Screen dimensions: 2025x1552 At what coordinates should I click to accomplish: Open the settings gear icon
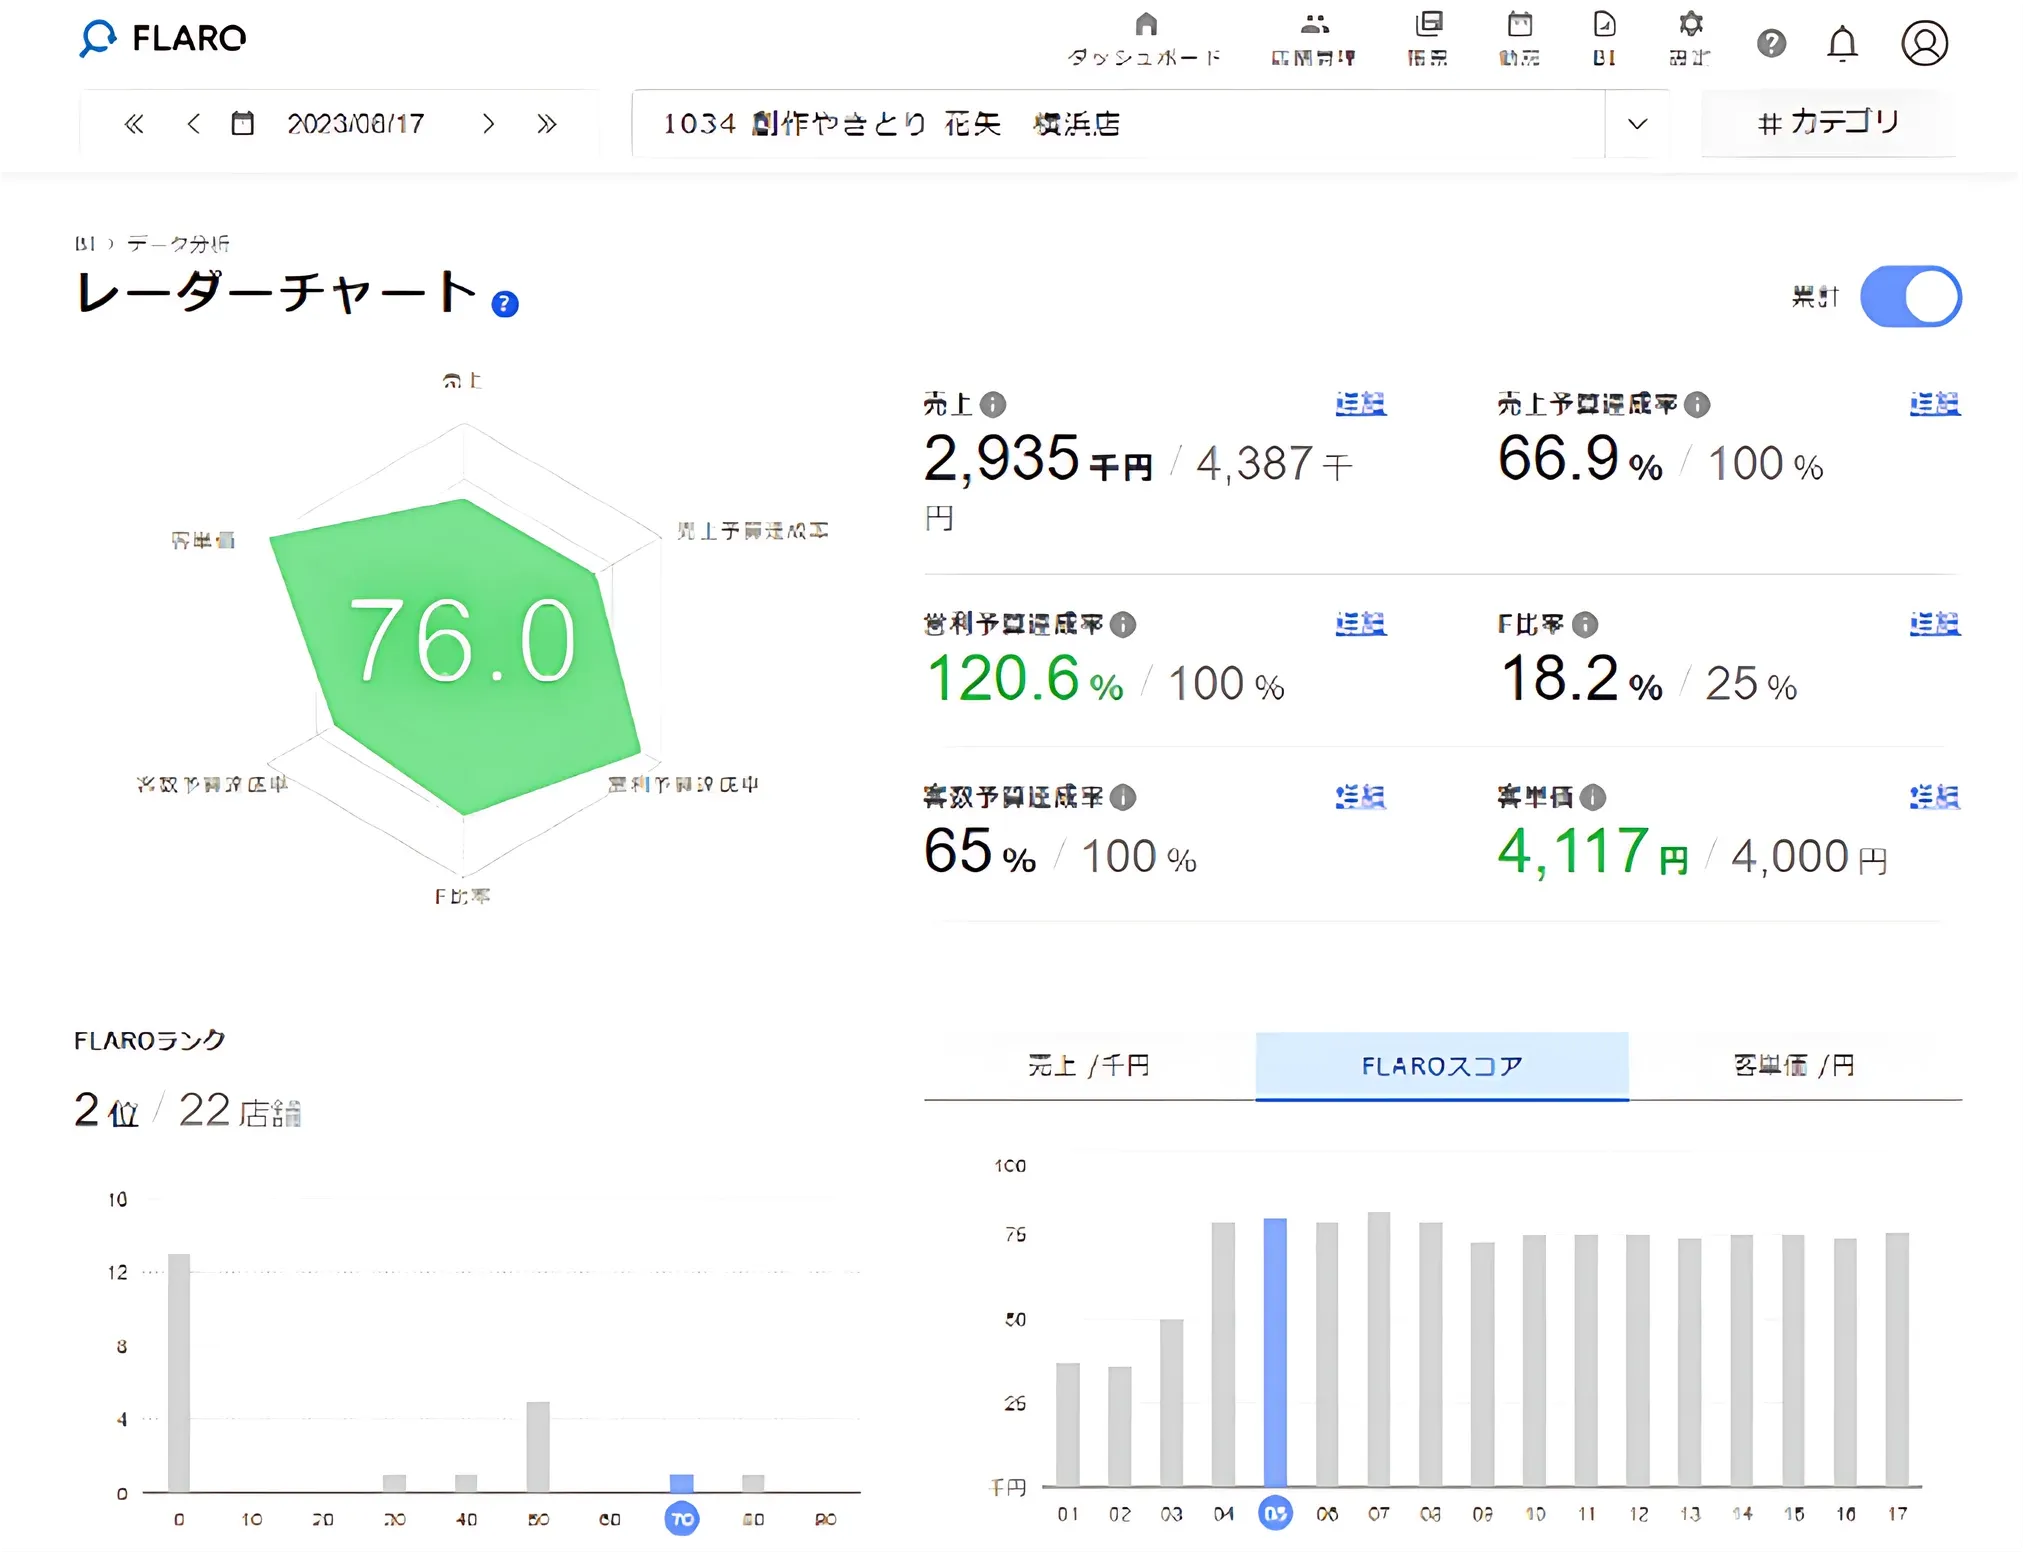1690,24
